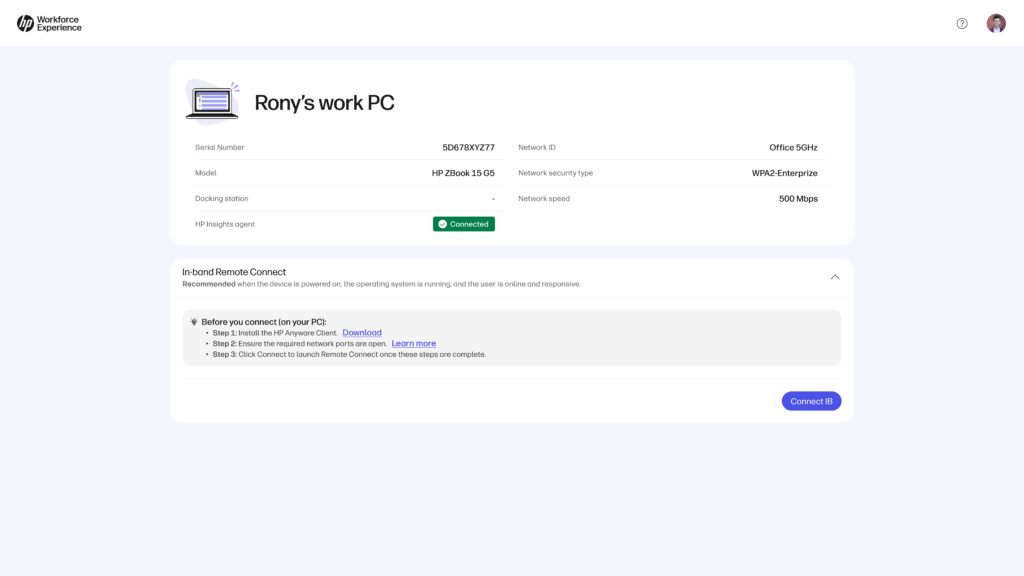Click the Rony's work PC title

(324, 103)
